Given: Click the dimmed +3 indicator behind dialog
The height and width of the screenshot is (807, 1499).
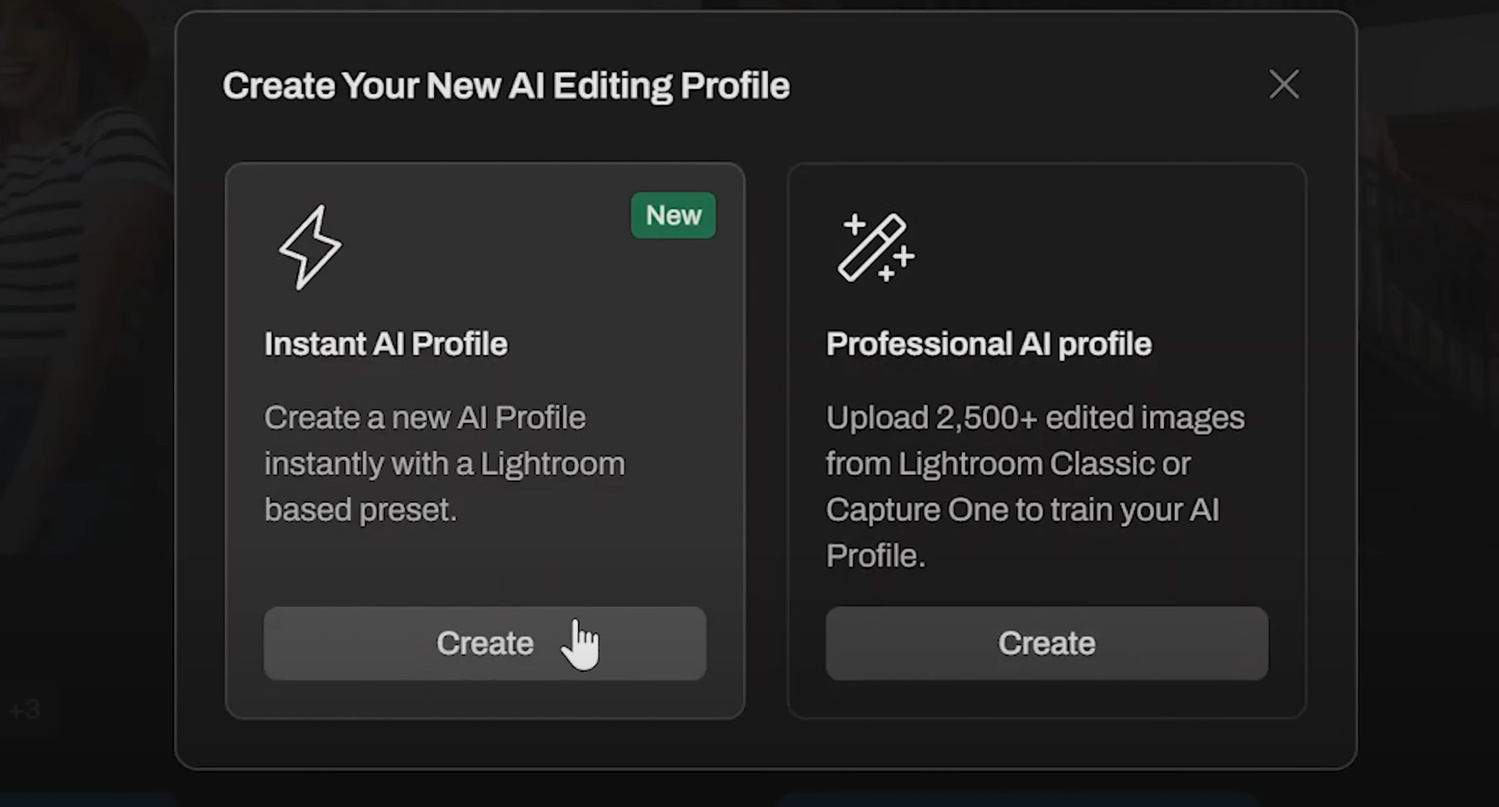Looking at the screenshot, I should (x=24, y=711).
